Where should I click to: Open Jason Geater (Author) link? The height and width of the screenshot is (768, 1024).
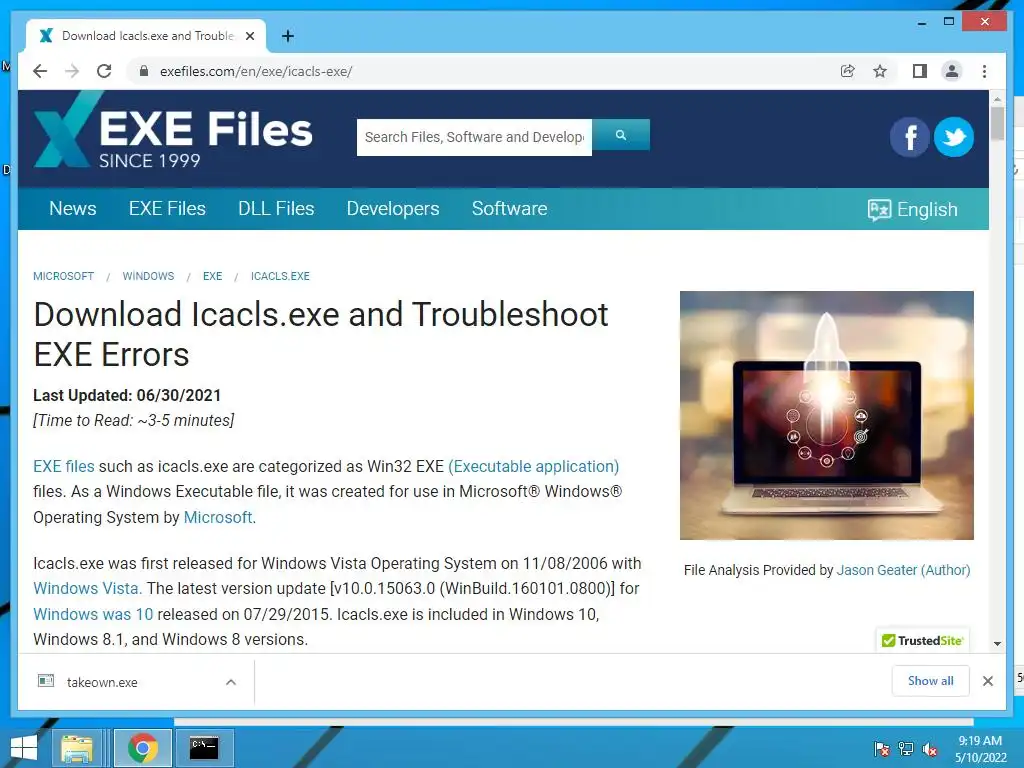click(x=904, y=570)
